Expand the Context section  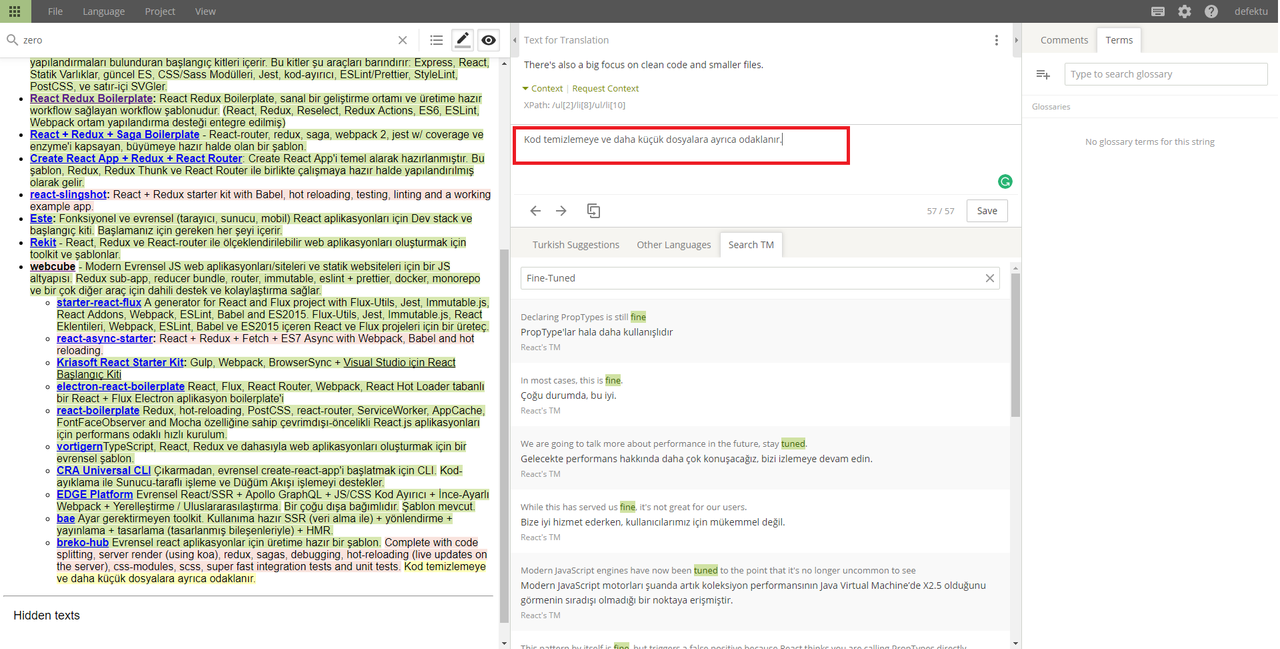(543, 88)
